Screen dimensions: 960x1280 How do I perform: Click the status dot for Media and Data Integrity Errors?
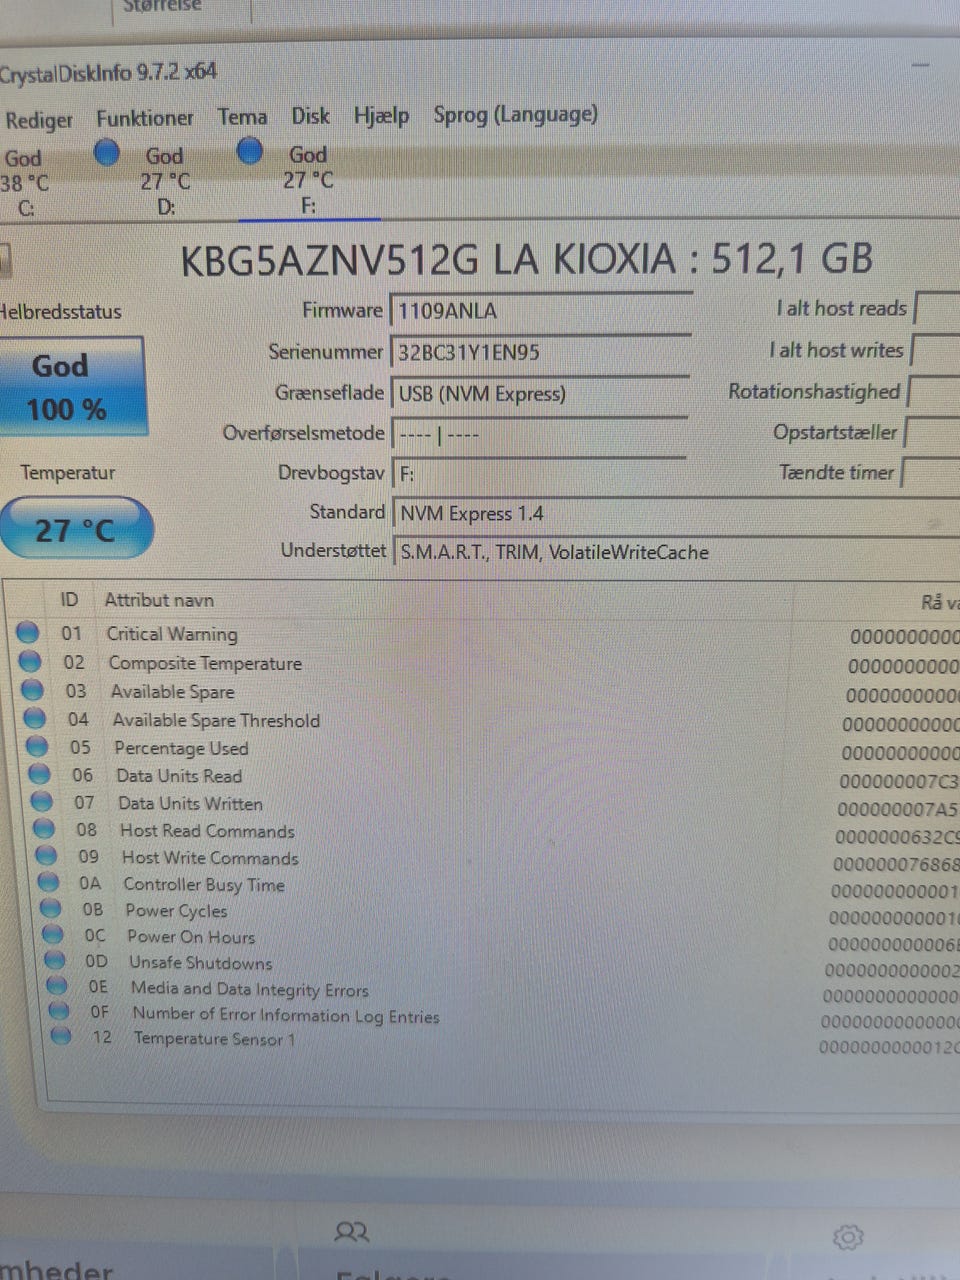[57, 985]
